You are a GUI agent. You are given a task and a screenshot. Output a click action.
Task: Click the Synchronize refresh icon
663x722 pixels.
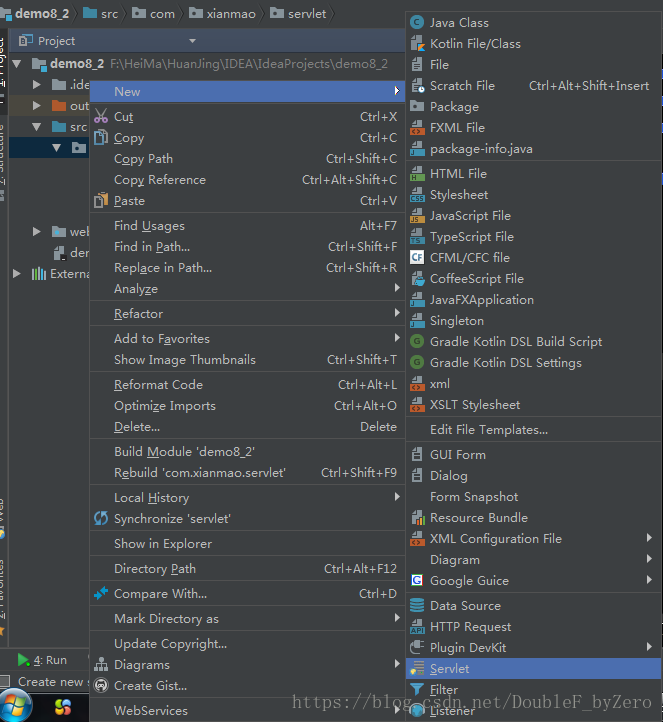pos(101,518)
